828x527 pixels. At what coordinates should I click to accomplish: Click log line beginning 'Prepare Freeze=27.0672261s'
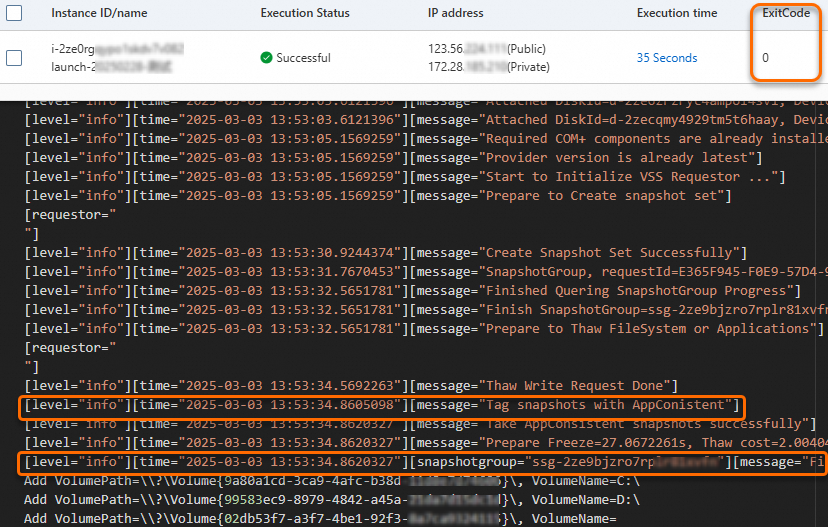tap(426, 443)
